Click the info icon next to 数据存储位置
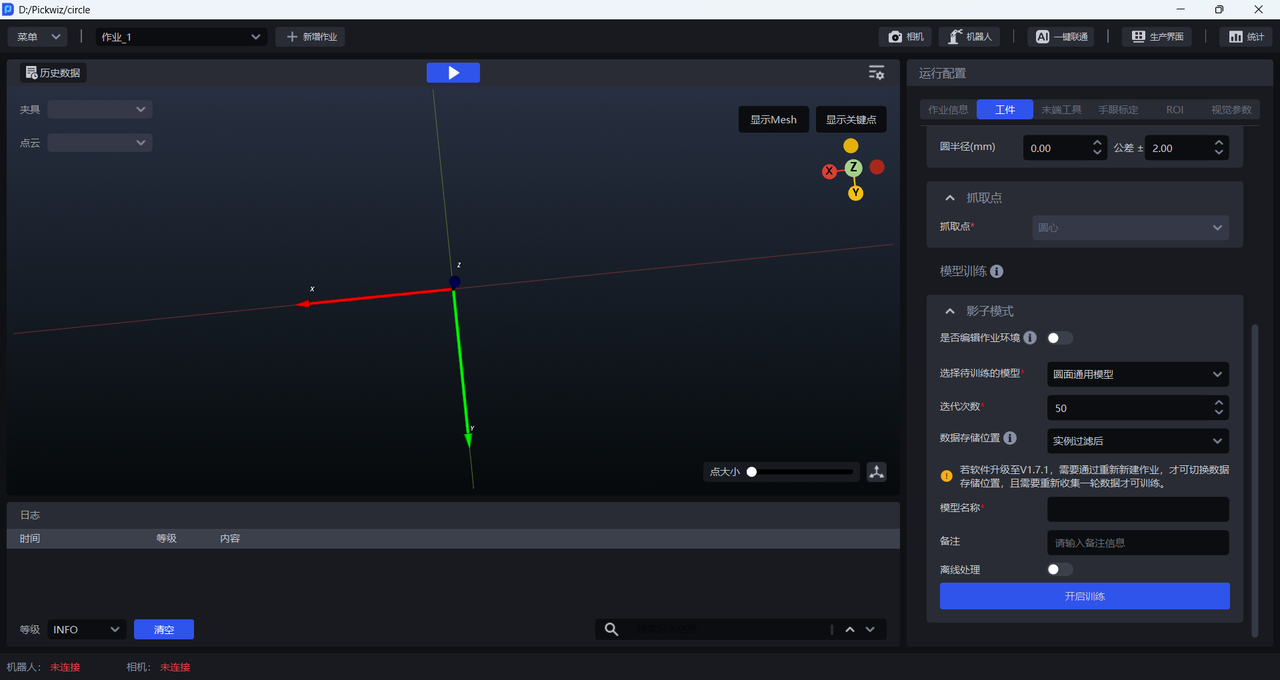This screenshot has width=1280, height=680. point(1010,438)
